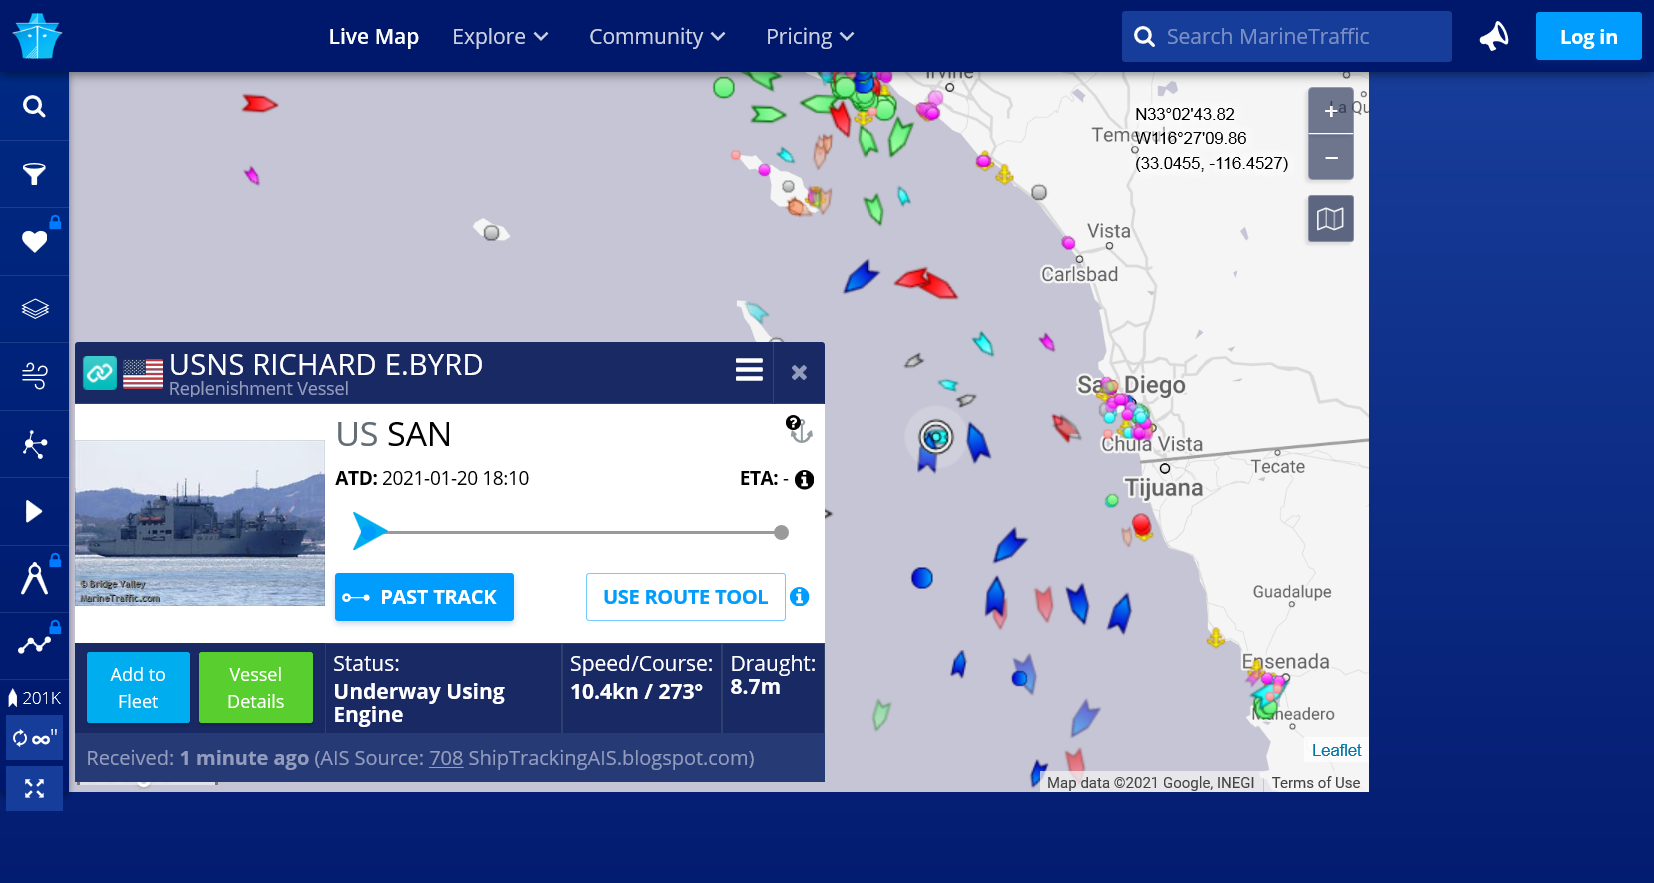Focus the Search MarineTraffic field
This screenshot has width=1654, height=883.
pos(1287,37)
